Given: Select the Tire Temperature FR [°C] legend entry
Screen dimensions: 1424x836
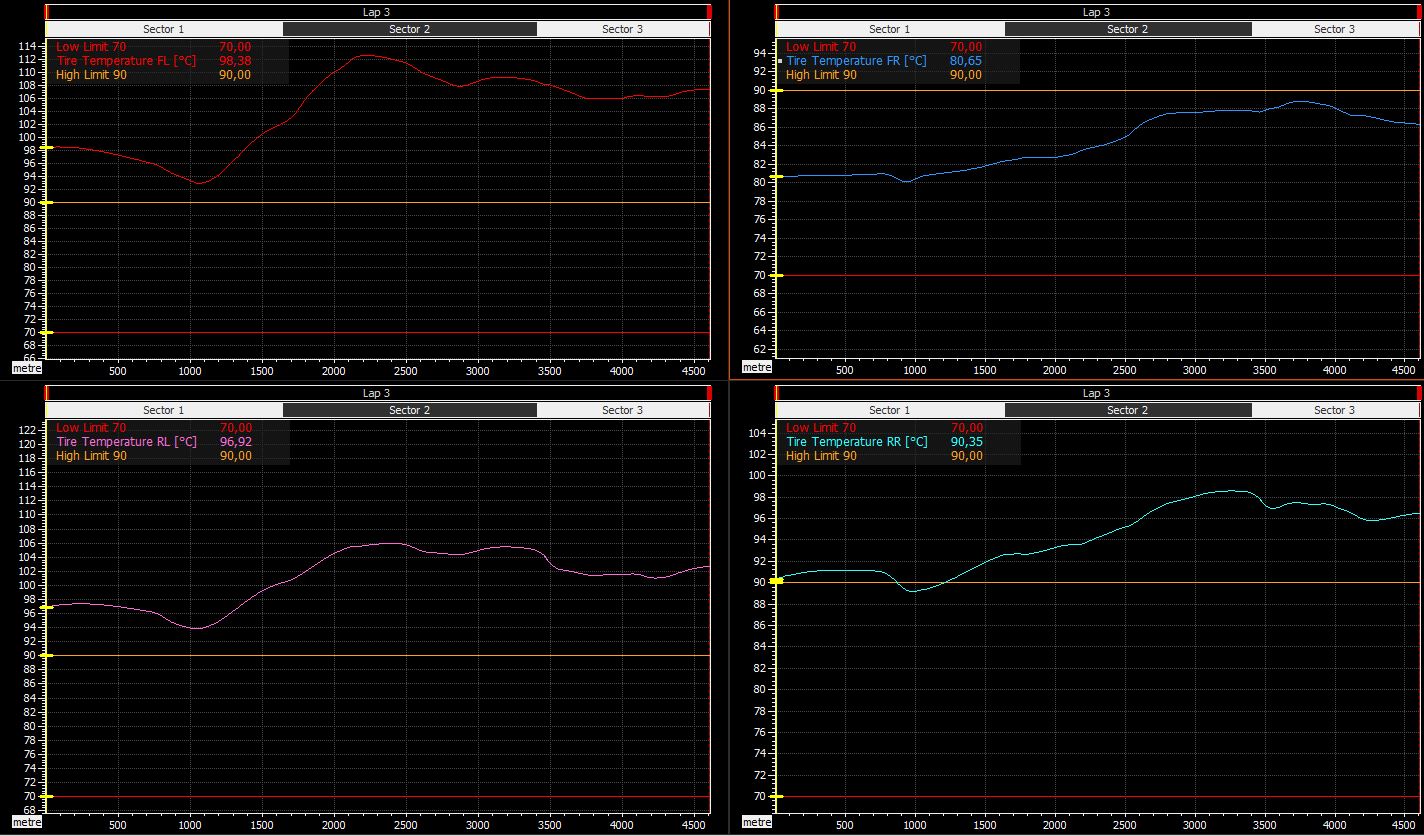Looking at the screenshot, I should (x=856, y=61).
